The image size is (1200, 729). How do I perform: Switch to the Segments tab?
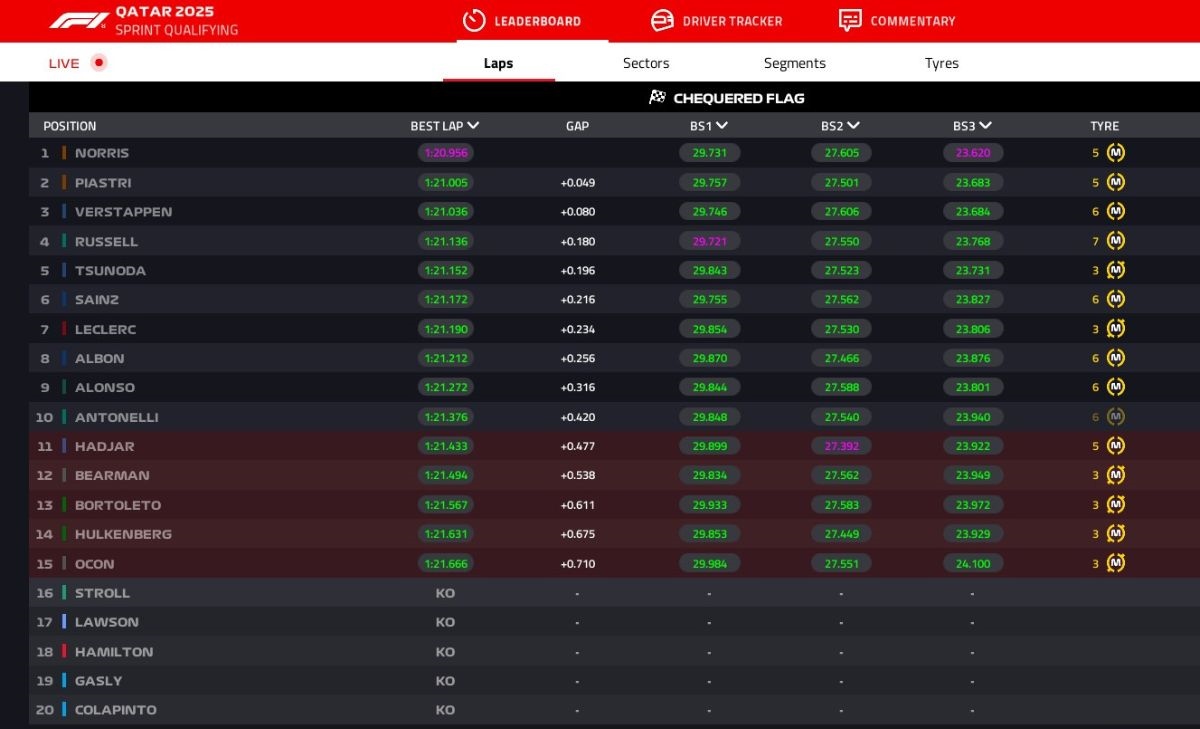click(x=794, y=63)
